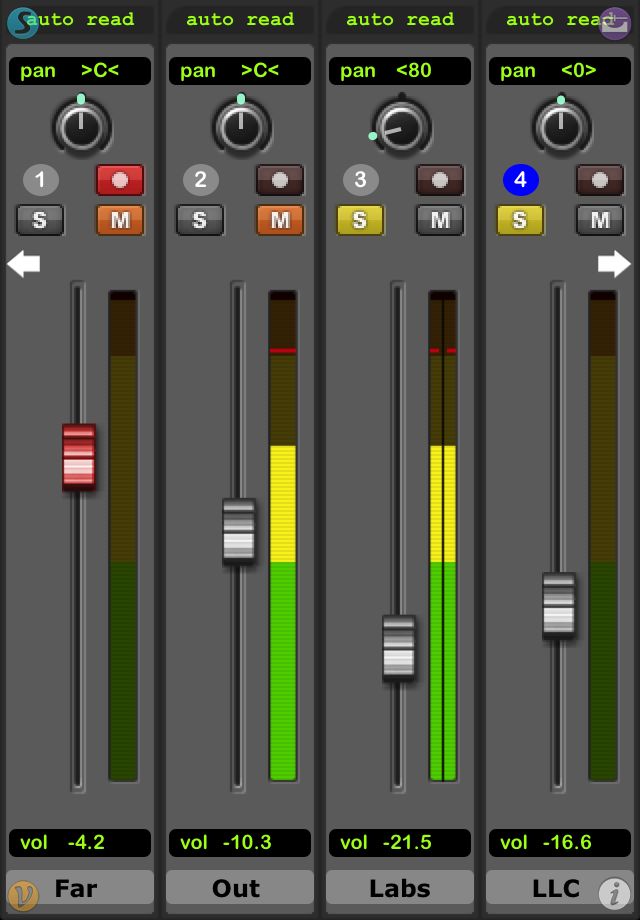Viewport: 640px width, 920px height.
Task: Click the vol -4.2 display
Action: pos(80,843)
